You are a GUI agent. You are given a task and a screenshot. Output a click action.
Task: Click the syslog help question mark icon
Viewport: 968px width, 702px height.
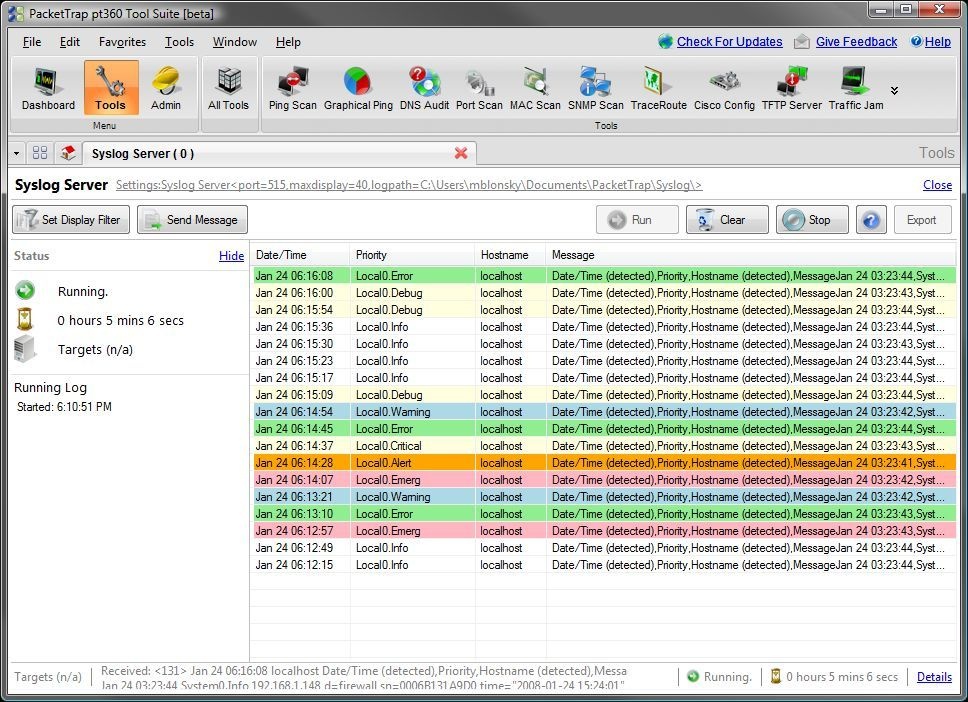coord(871,220)
